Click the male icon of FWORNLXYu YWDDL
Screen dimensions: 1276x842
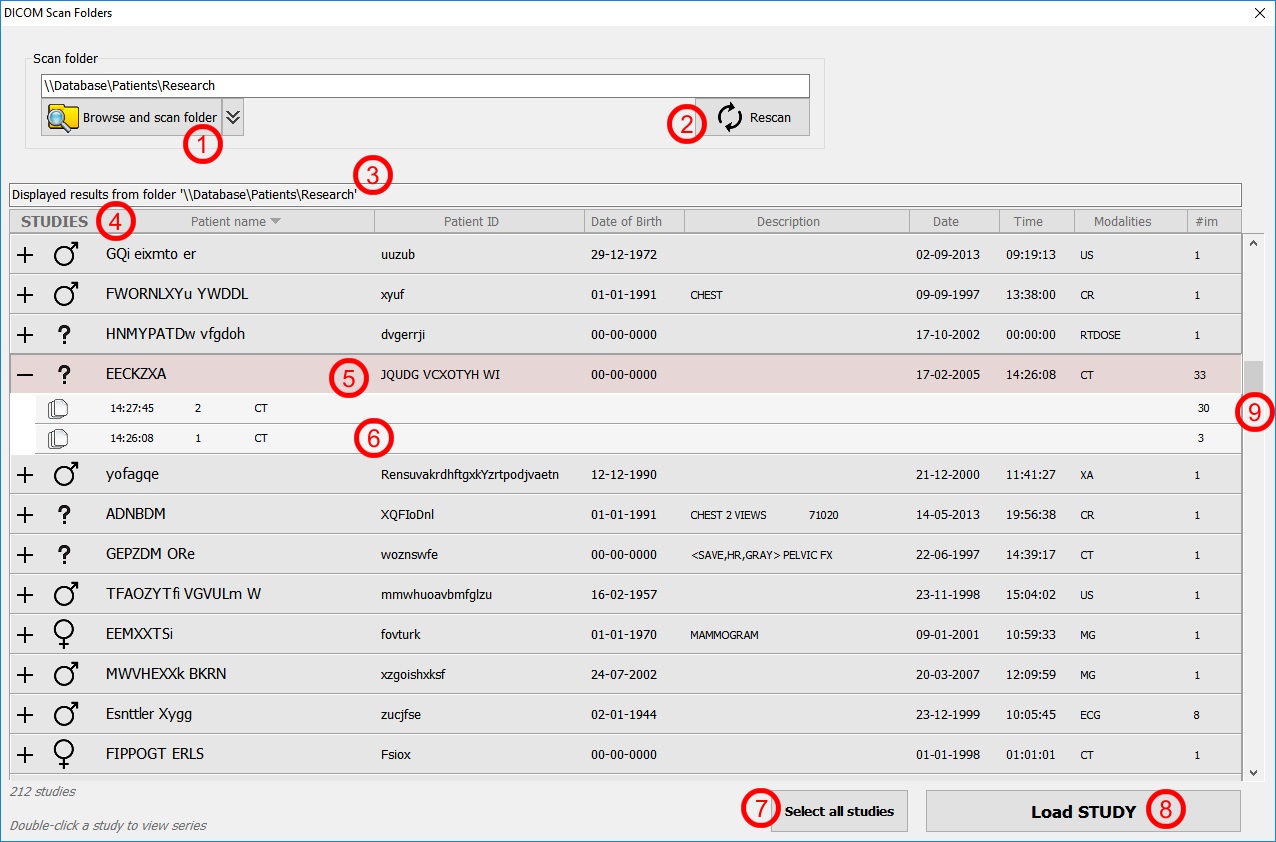click(65, 295)
